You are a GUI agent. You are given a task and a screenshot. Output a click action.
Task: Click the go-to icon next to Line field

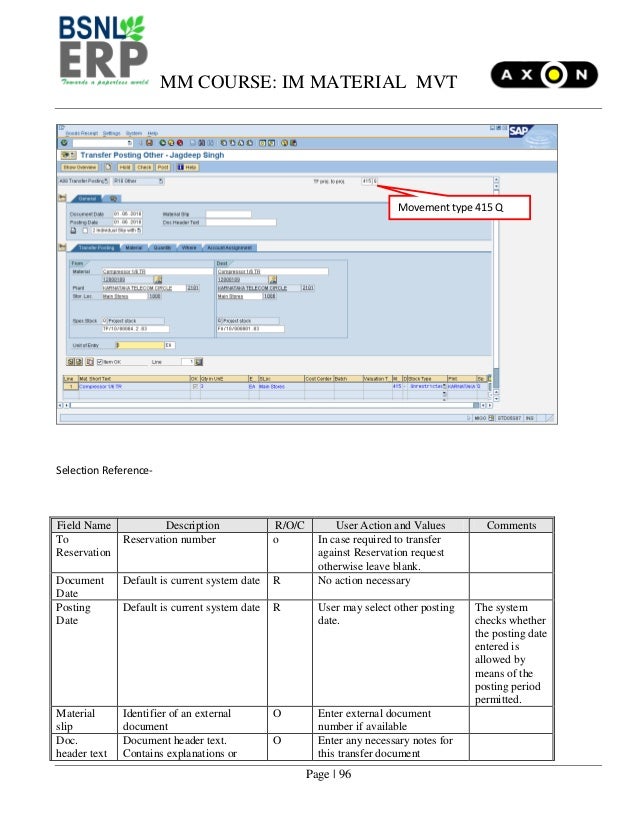coord(199,362)
